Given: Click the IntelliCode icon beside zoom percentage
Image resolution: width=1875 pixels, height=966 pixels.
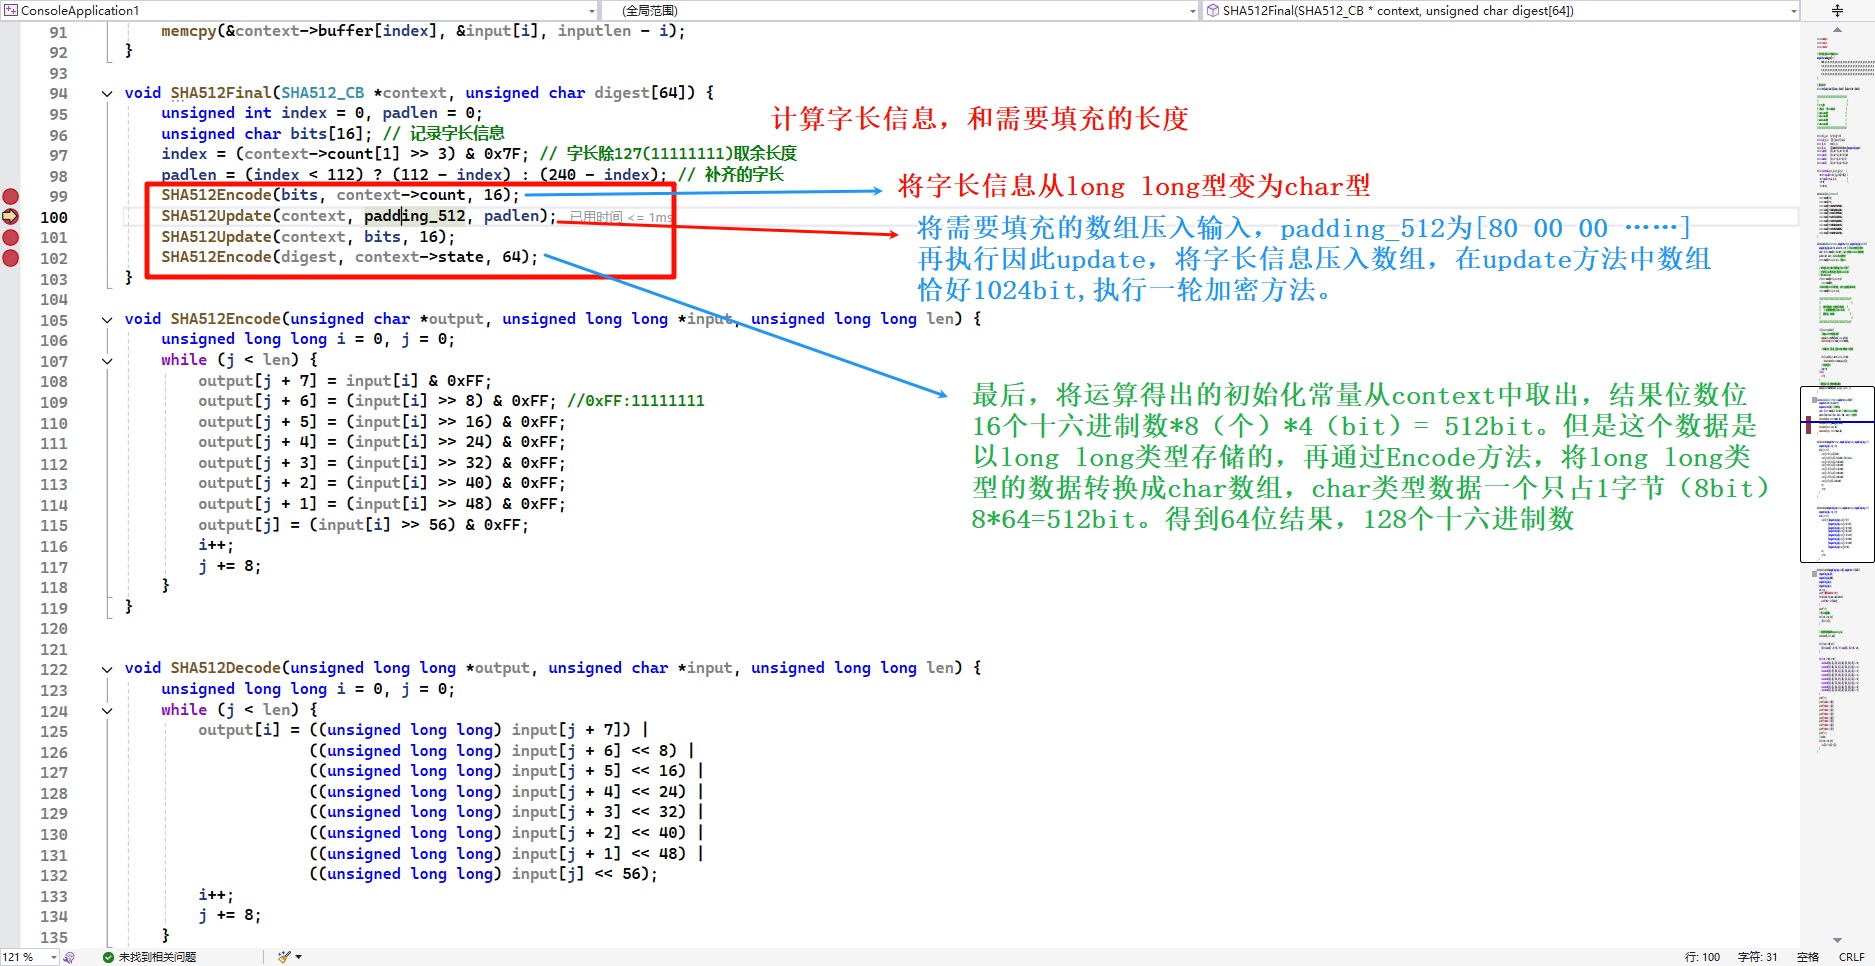Looking at the screenshot, I should point(69,957).
